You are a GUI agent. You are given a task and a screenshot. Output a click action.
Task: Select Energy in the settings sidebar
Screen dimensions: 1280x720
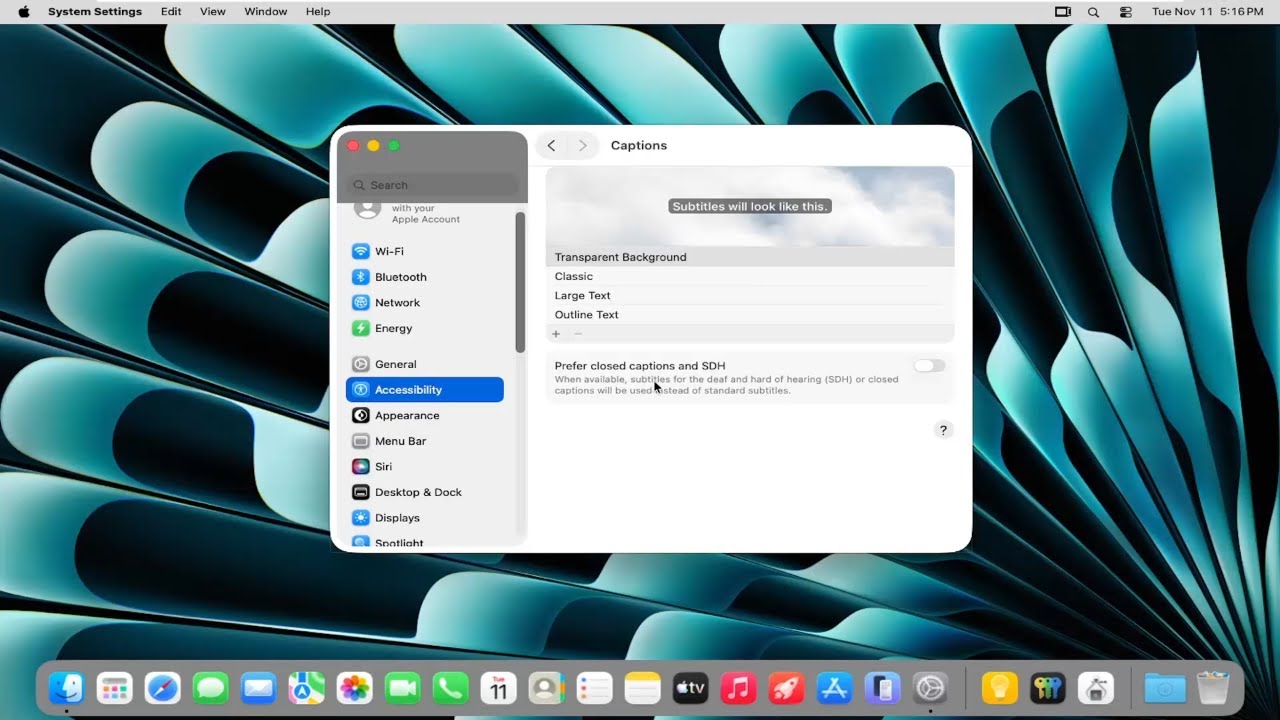tap(425, 328)
